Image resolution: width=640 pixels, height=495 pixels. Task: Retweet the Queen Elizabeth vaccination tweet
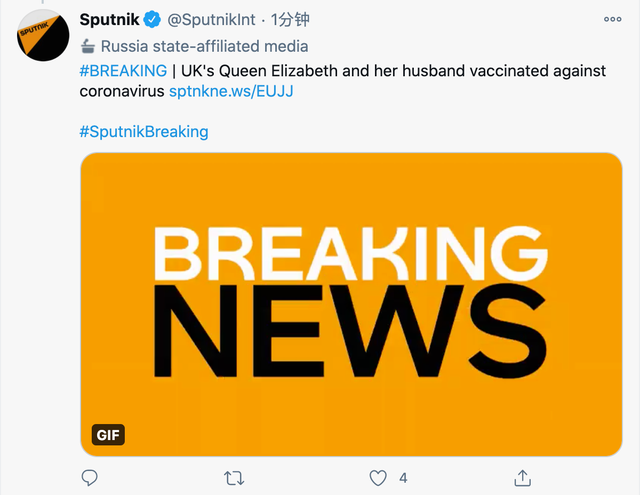tap(233, 477)
